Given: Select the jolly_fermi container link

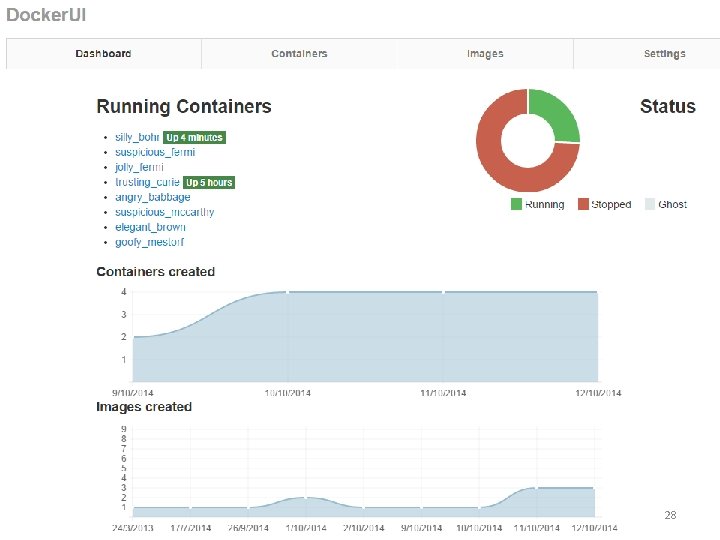Looking at the screenshot, I should (x=139, y=167).
